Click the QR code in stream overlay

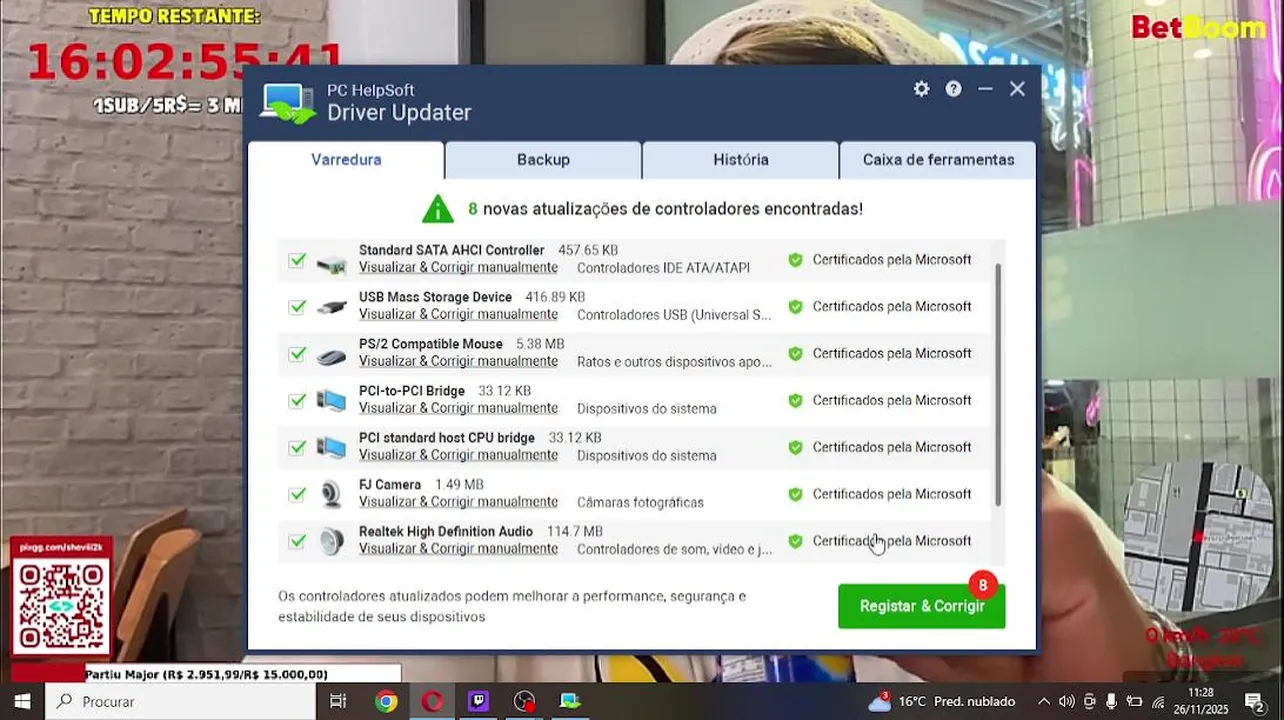pos(61,607)
